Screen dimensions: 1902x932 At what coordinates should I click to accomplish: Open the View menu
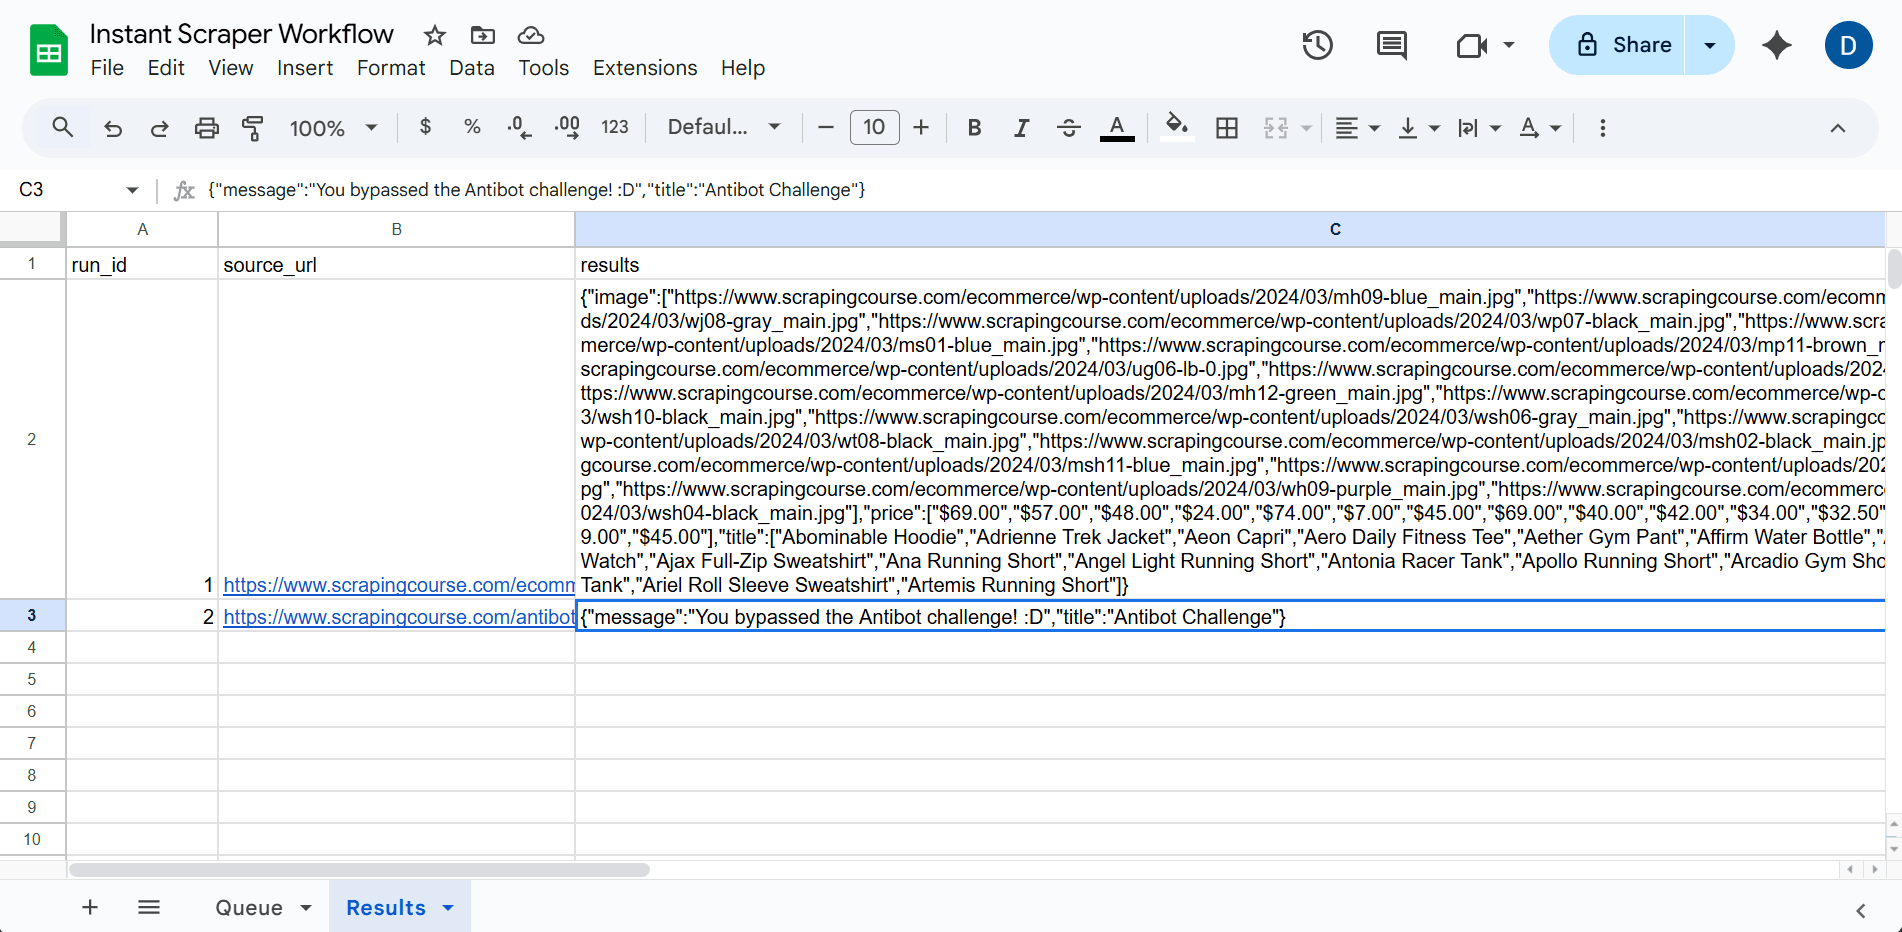click(x=230, y=68)
